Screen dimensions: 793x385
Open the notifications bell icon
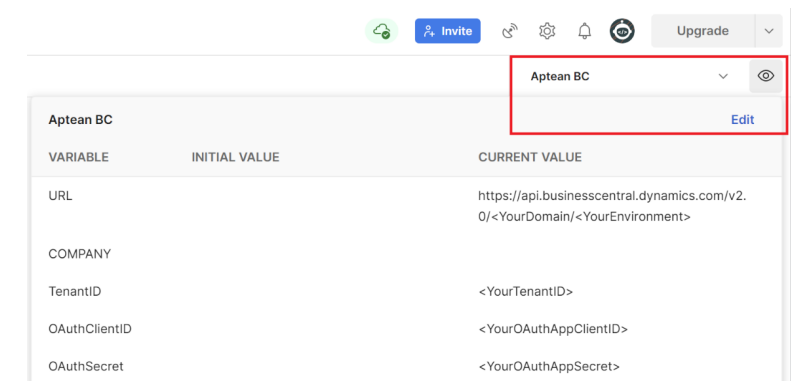pyautogui.click(x=584, y=31)
